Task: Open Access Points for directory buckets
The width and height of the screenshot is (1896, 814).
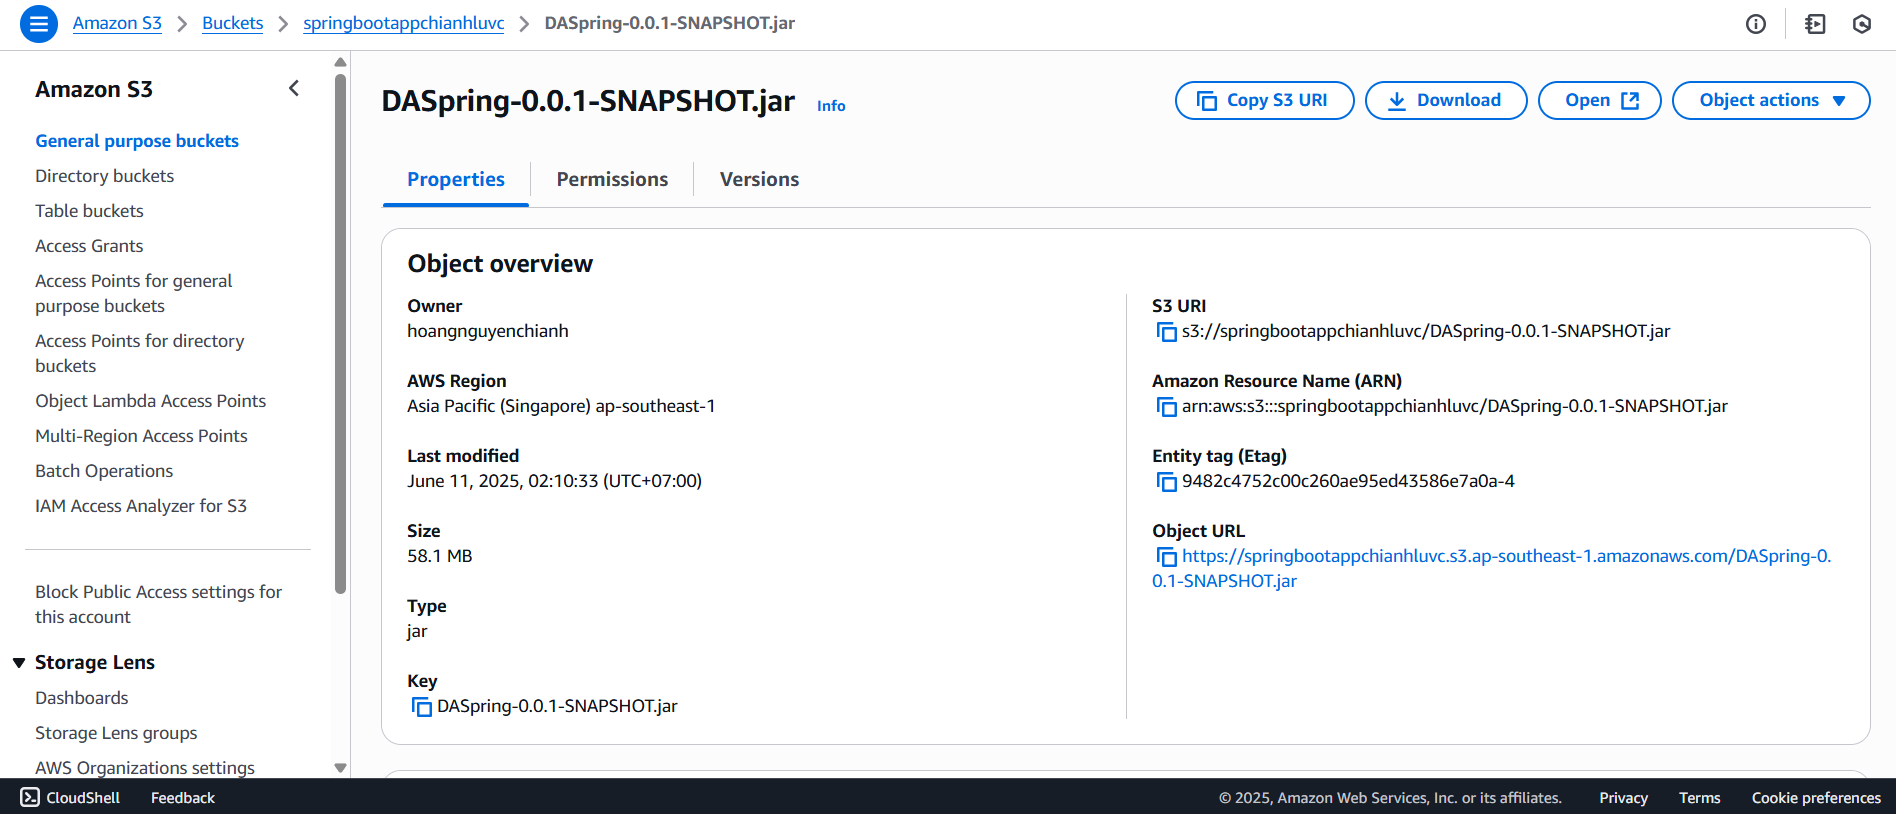Action: tap(139, 353)
